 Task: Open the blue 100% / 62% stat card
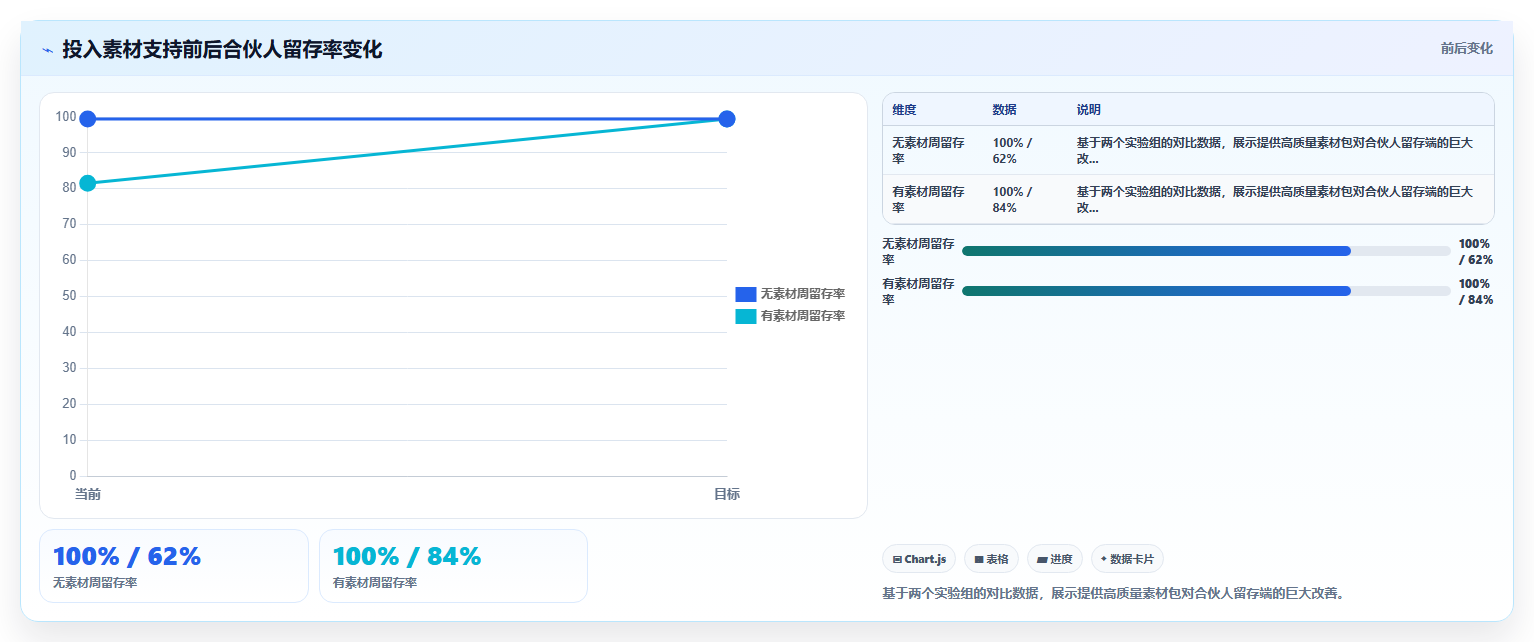[174, 566]
